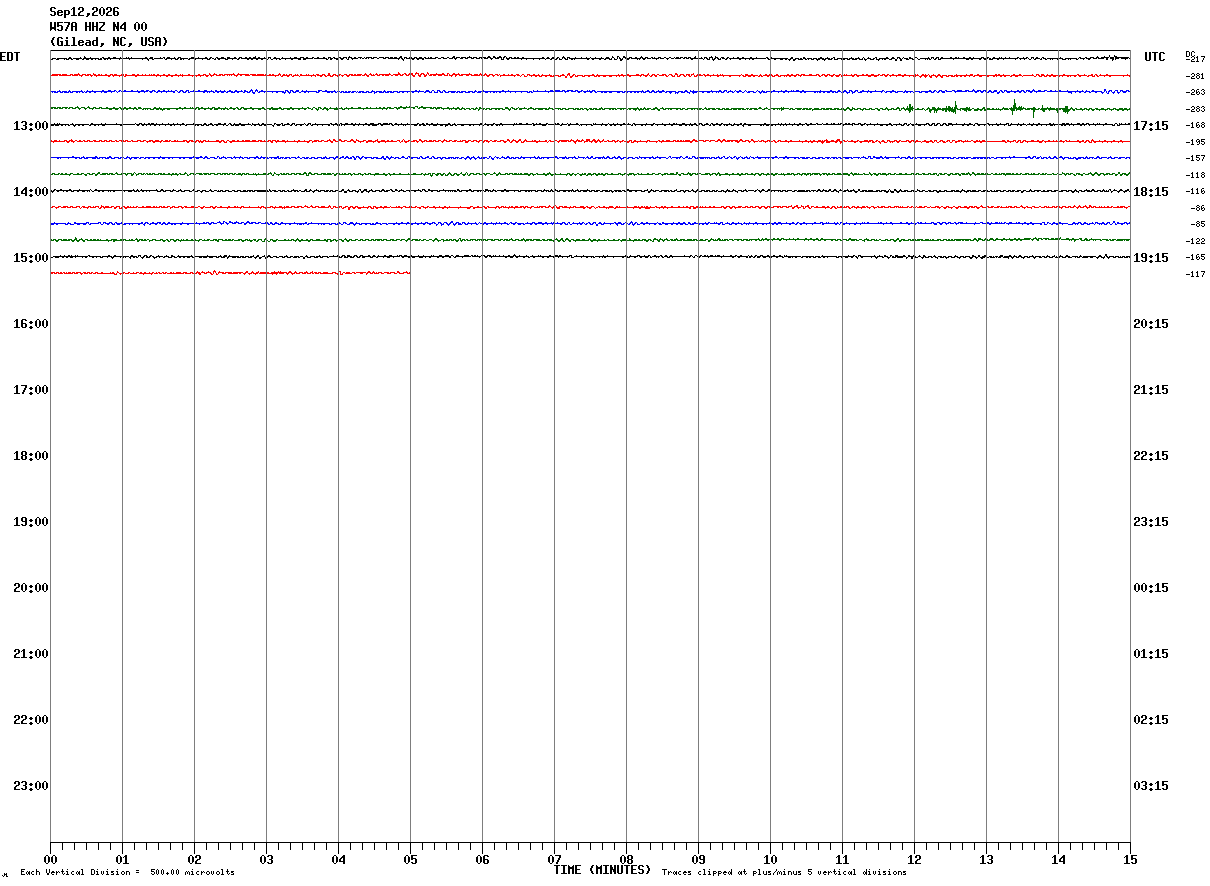
Task: Click the Sep12,2026 date text
Action: pyautogui.click(x=85, y=12)
